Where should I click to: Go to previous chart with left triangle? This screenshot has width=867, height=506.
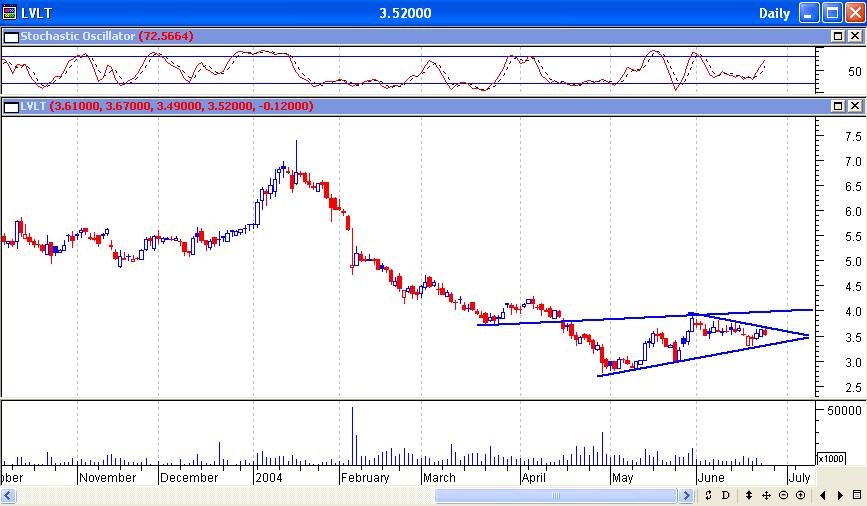823,495
